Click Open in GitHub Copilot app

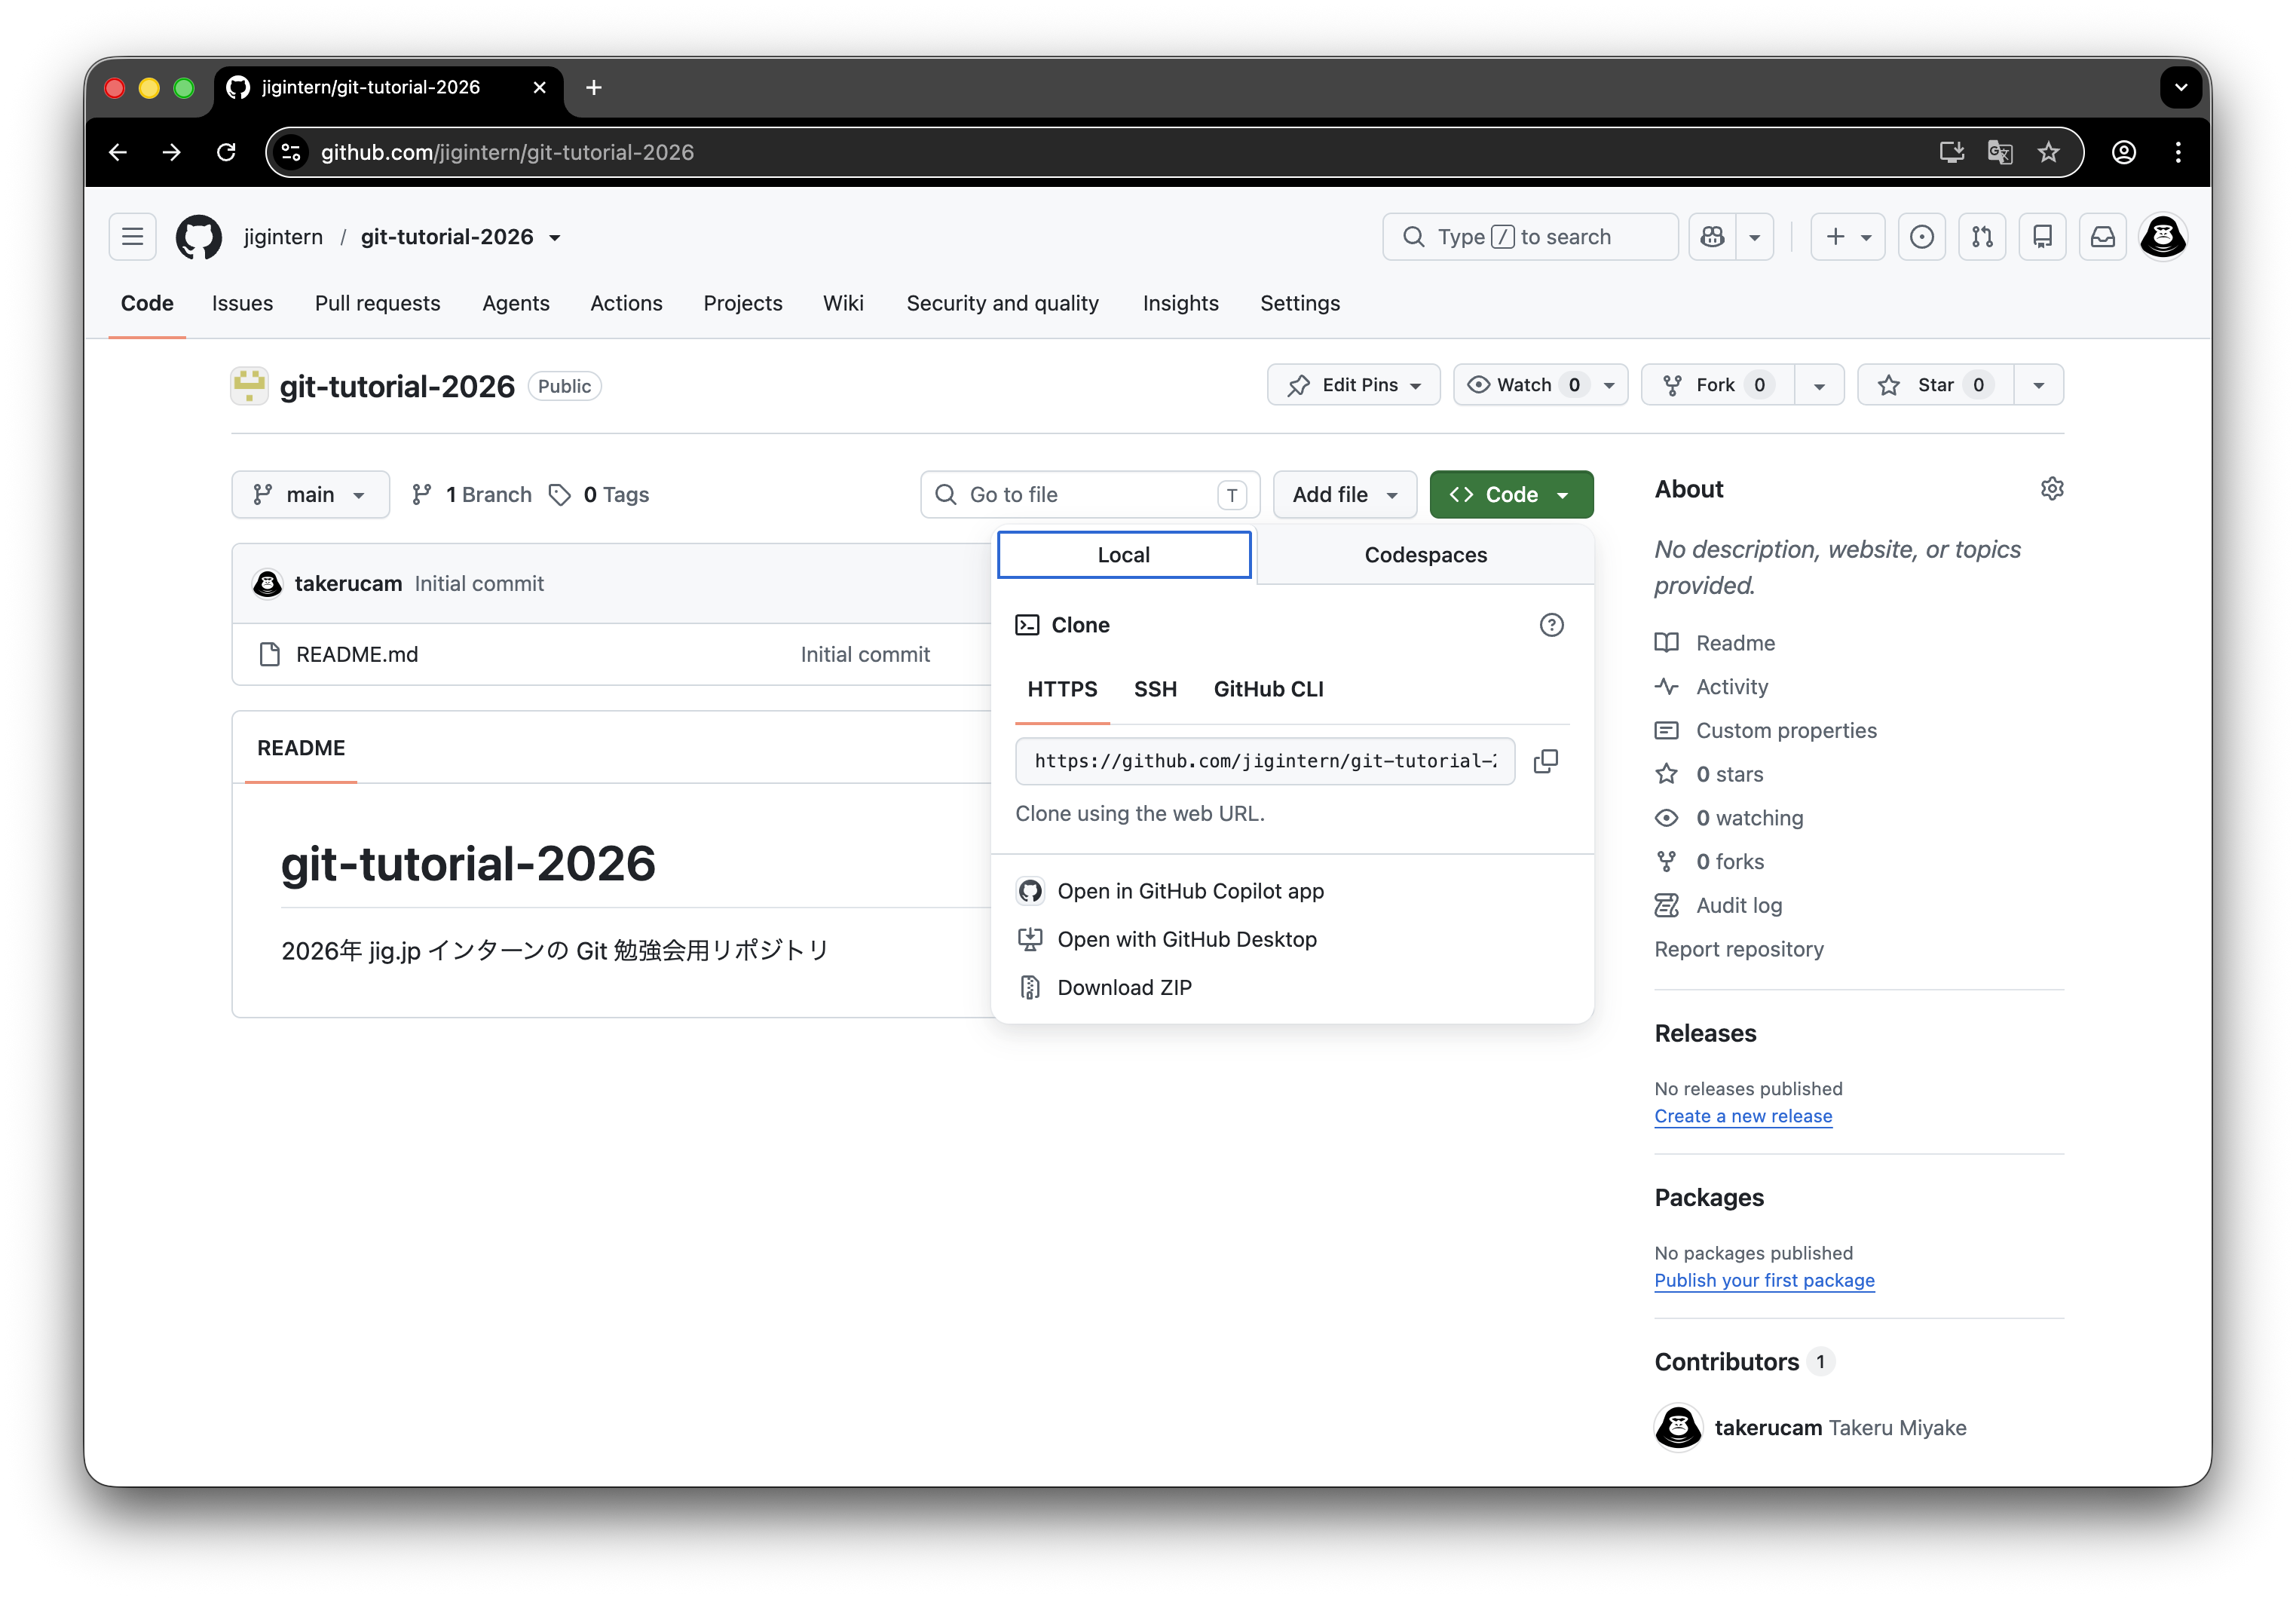click(1170, 891)
